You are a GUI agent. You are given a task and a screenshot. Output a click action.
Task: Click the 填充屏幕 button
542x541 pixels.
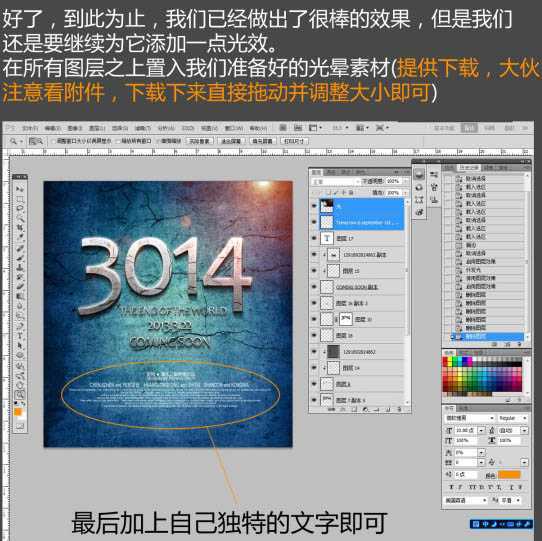pyautogui.click(x=262, y=141)
